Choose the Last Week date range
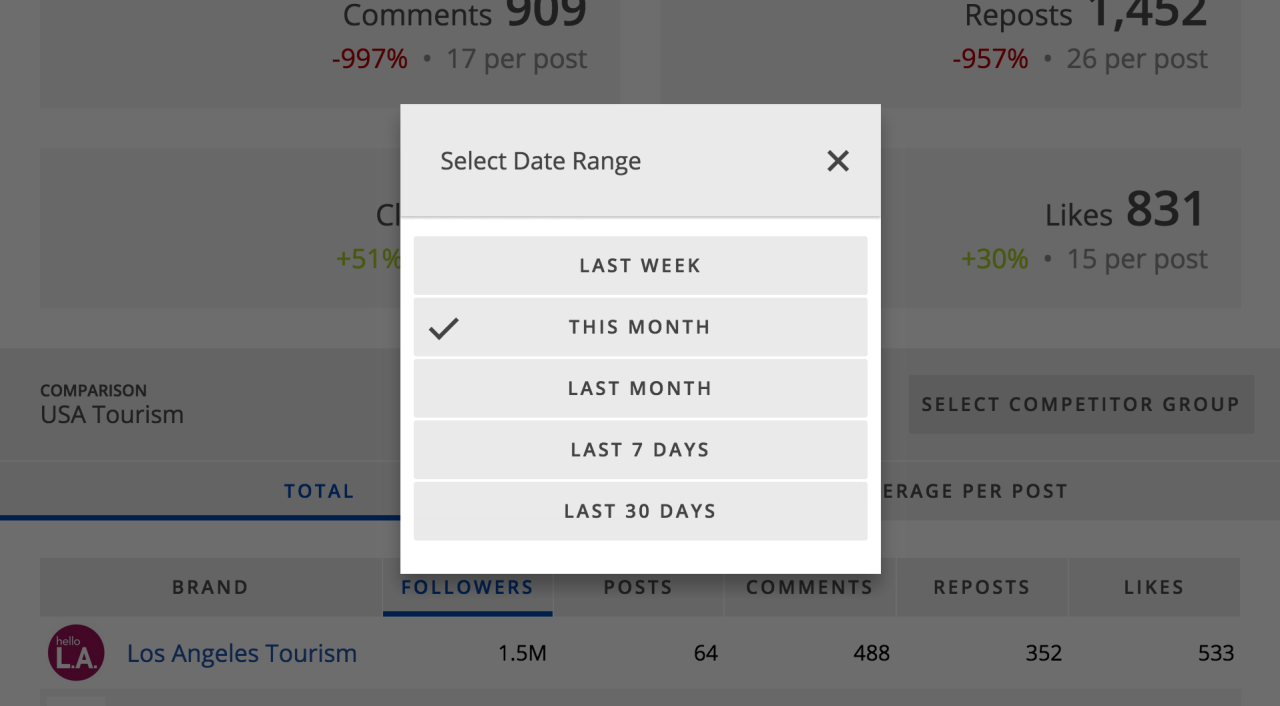The width and height of the screenshot is (1280, 706). click(x=640, y=266)
